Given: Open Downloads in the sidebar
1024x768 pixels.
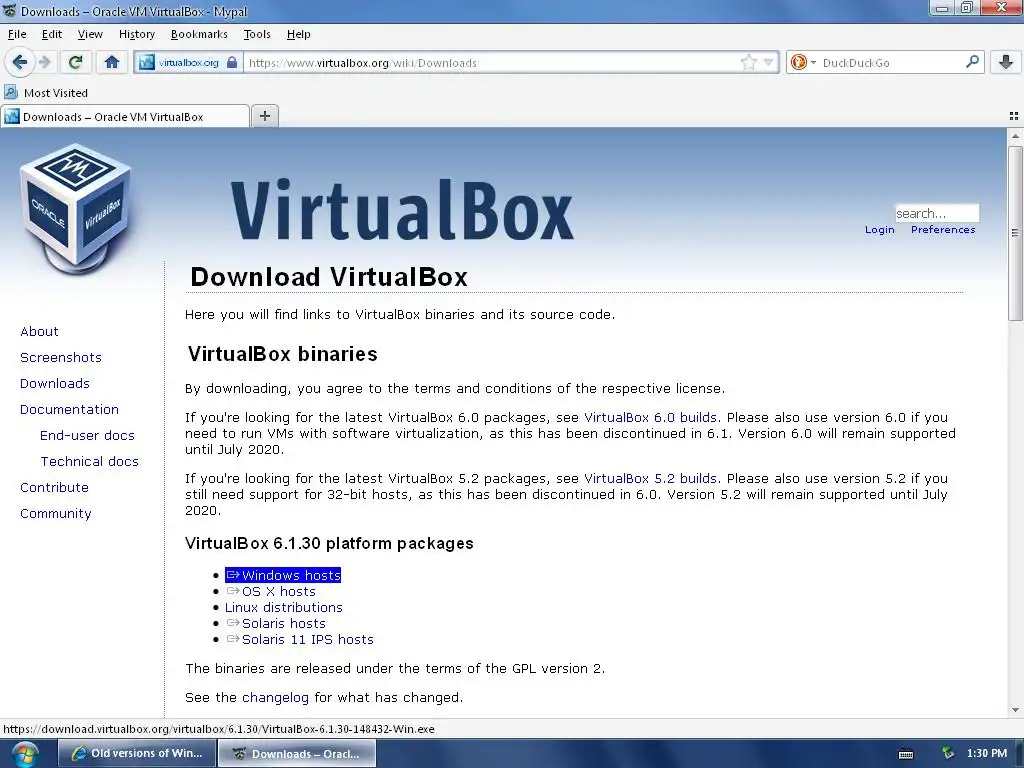Looking at the screenshot, I should click(x=55, y=383).
